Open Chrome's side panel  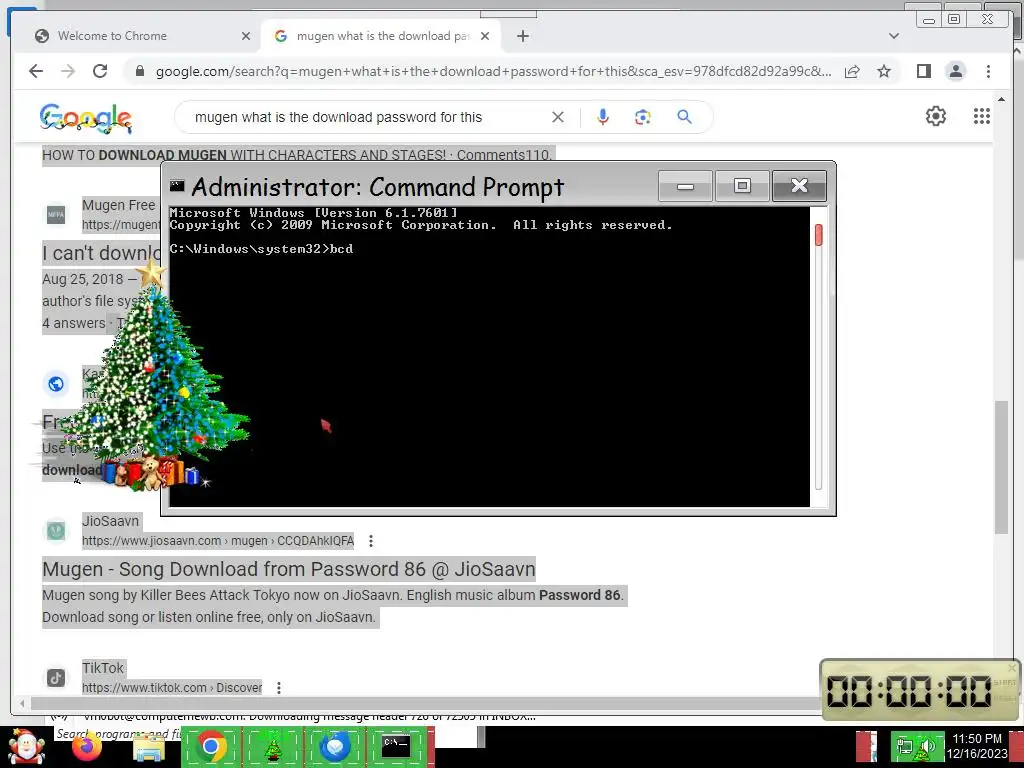click(923, 71)
